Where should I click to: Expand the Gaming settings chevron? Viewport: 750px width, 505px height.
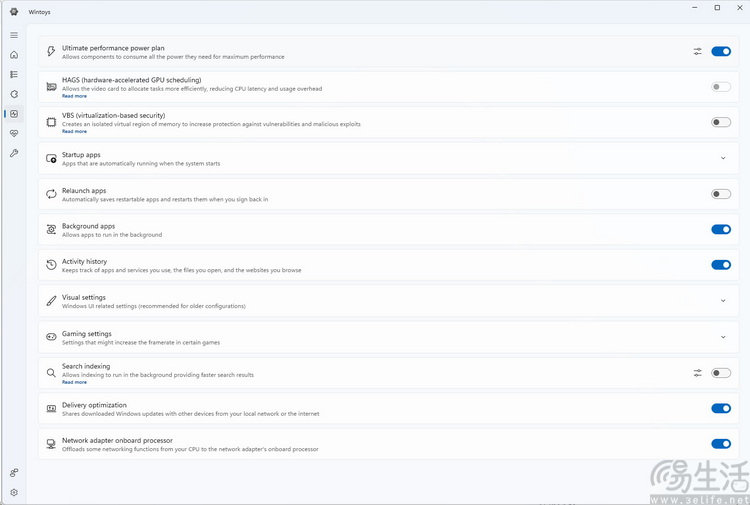[723, 337]
